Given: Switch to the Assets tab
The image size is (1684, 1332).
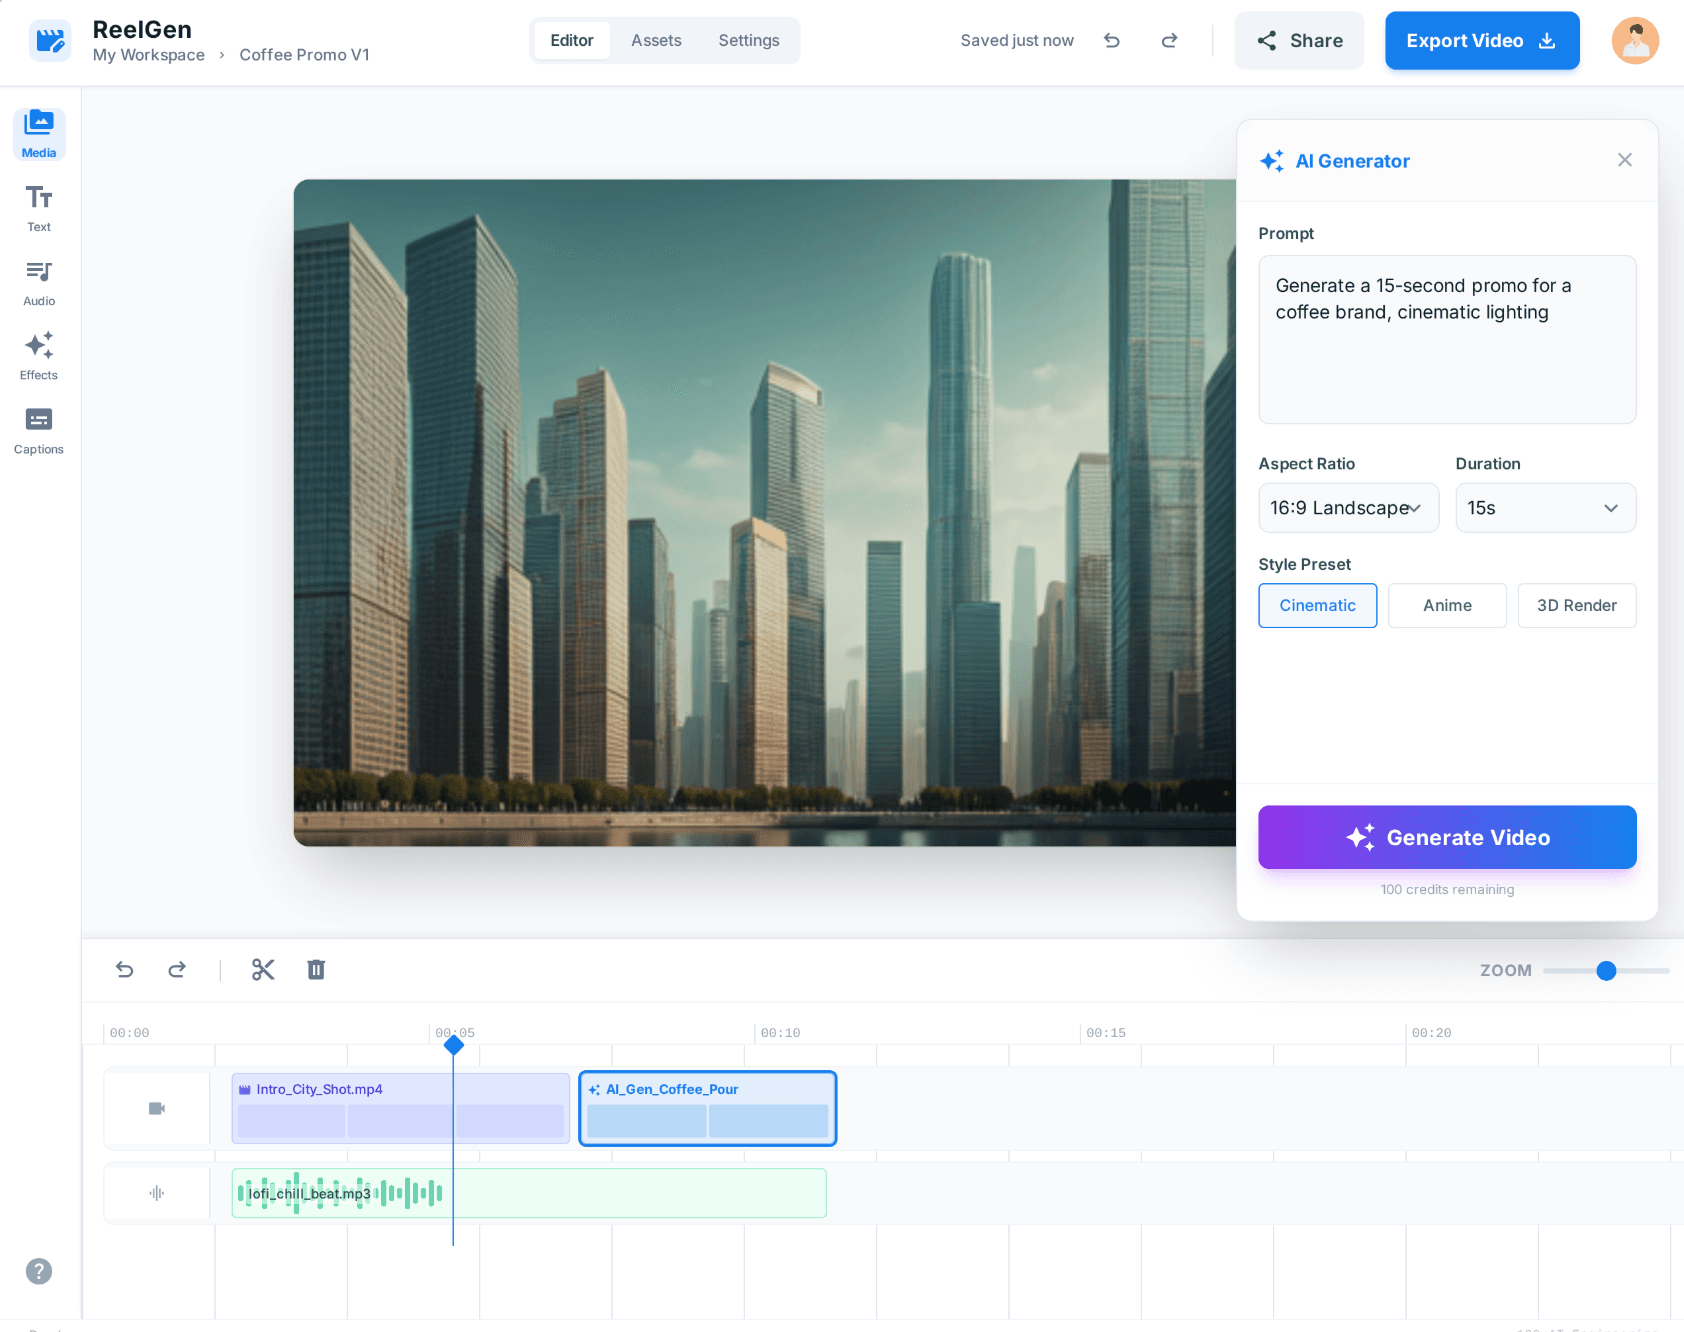Looking at the screenshot, I should pyautogui.click(x=656, y=40).
